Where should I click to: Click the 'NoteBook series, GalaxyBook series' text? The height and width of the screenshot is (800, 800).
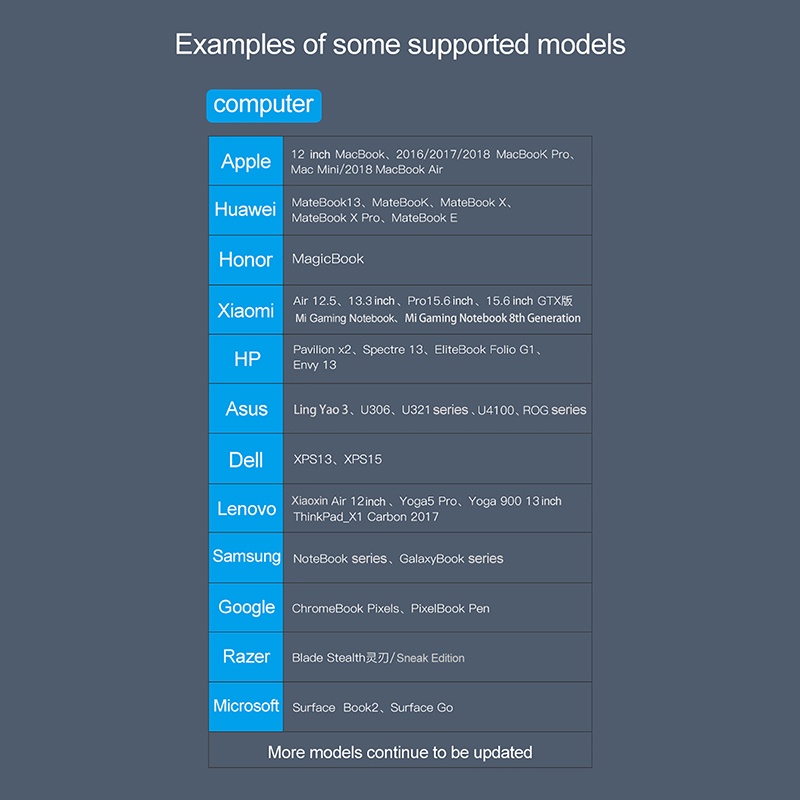(x=398, y=559)
